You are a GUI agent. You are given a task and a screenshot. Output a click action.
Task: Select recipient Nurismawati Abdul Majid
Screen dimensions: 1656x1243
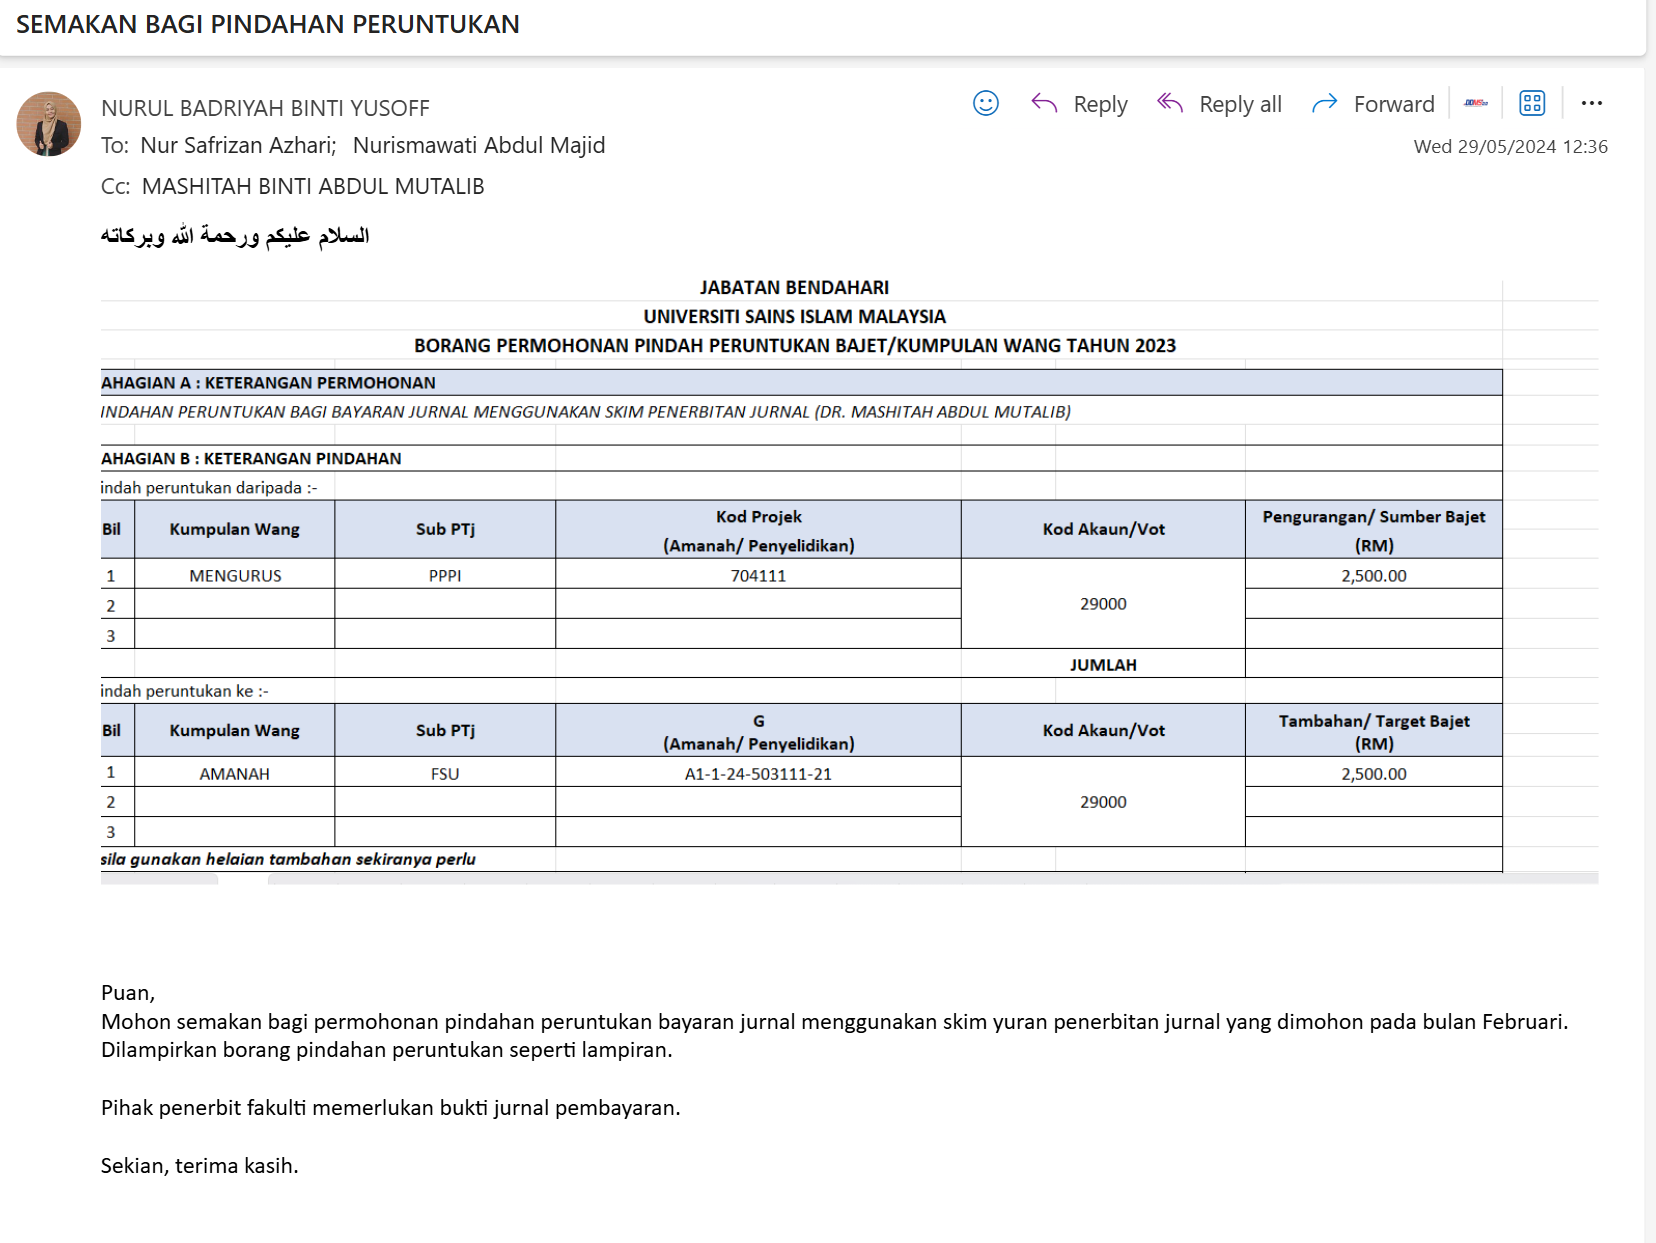(479, 145)
